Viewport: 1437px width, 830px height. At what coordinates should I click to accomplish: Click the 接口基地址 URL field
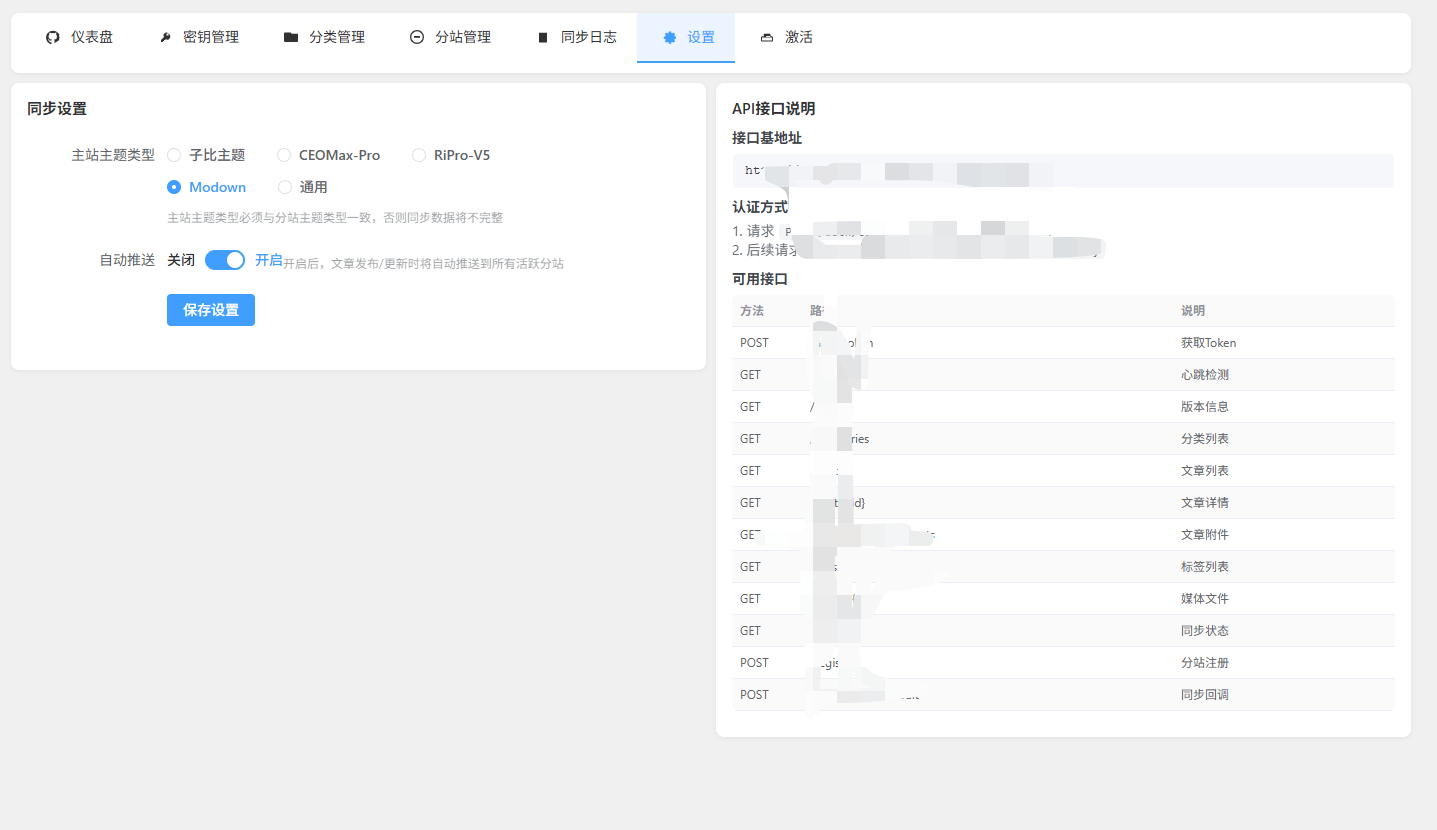(1062, 171)
